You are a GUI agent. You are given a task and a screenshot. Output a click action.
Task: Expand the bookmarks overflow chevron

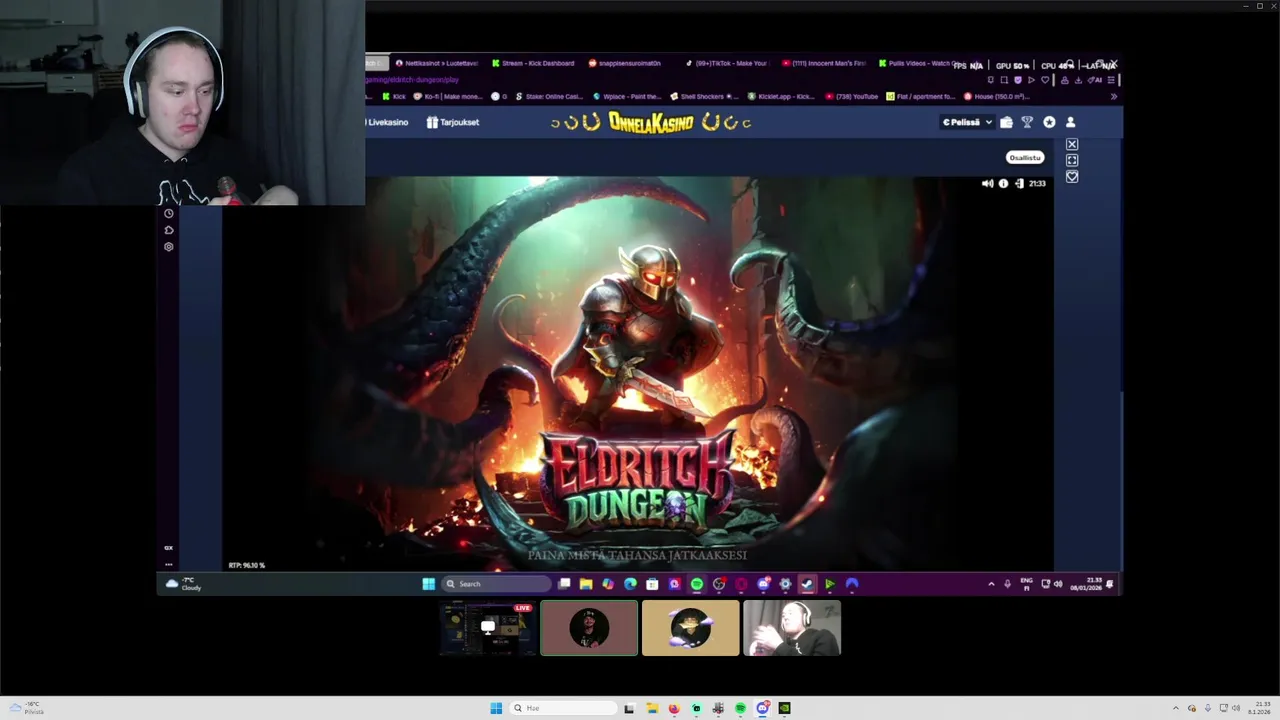coord(1113,97)
